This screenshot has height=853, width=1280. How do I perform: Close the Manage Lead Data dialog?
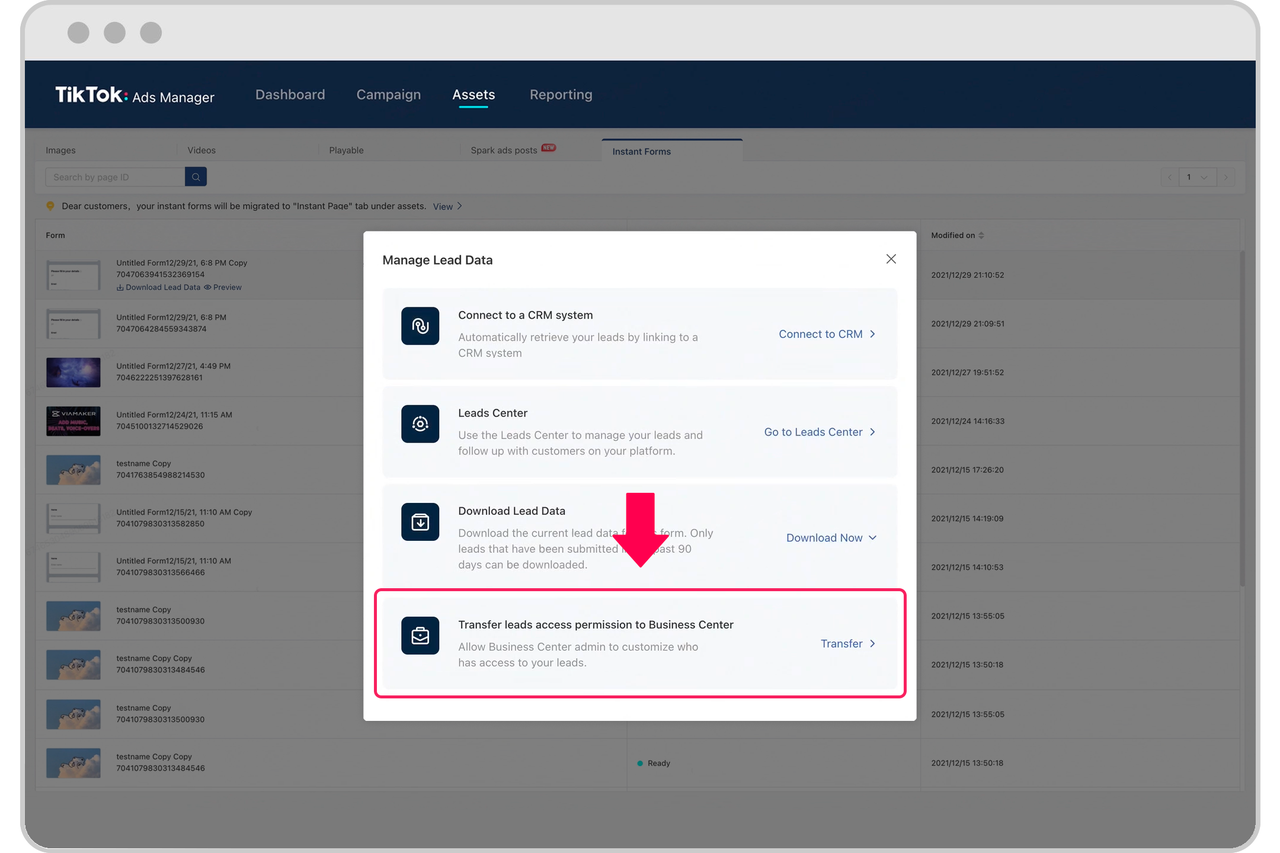(x=891, y=259)
